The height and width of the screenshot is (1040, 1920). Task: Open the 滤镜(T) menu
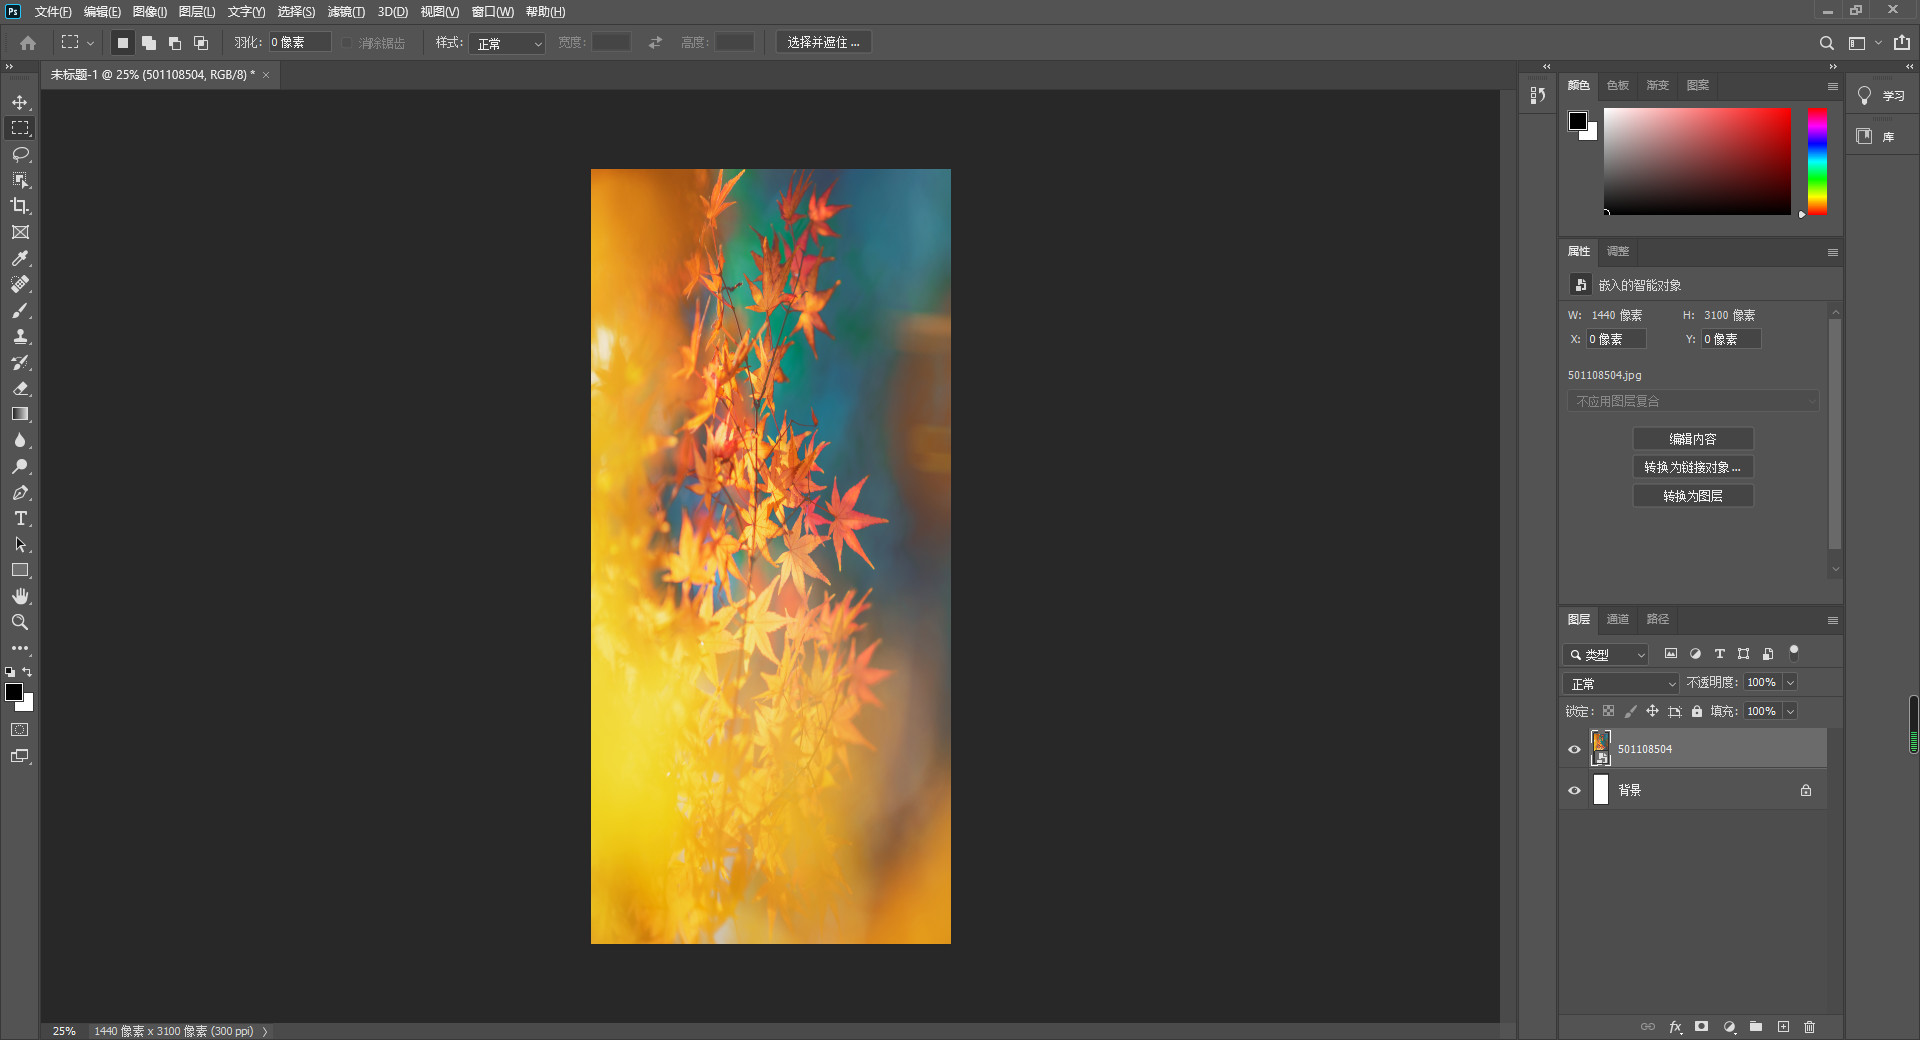click(x=346, y=12)
